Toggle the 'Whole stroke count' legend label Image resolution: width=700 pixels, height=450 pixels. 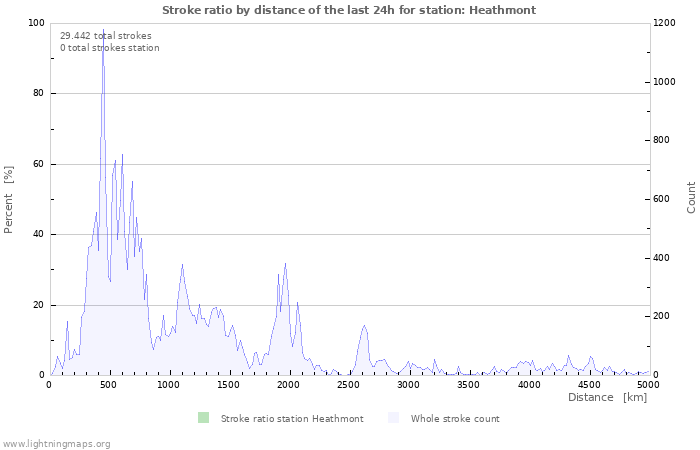click(x=455, y=419)
